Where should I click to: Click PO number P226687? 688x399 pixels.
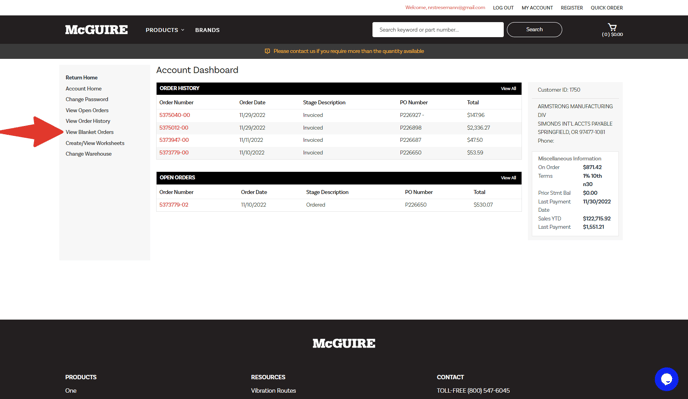(x=410, y=140)
